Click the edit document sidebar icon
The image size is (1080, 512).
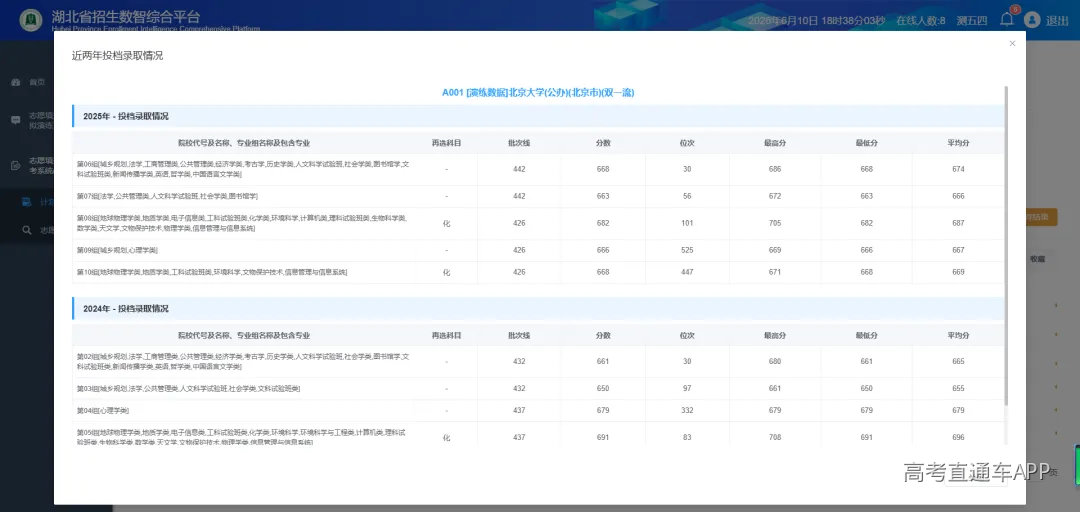(16, 165)
